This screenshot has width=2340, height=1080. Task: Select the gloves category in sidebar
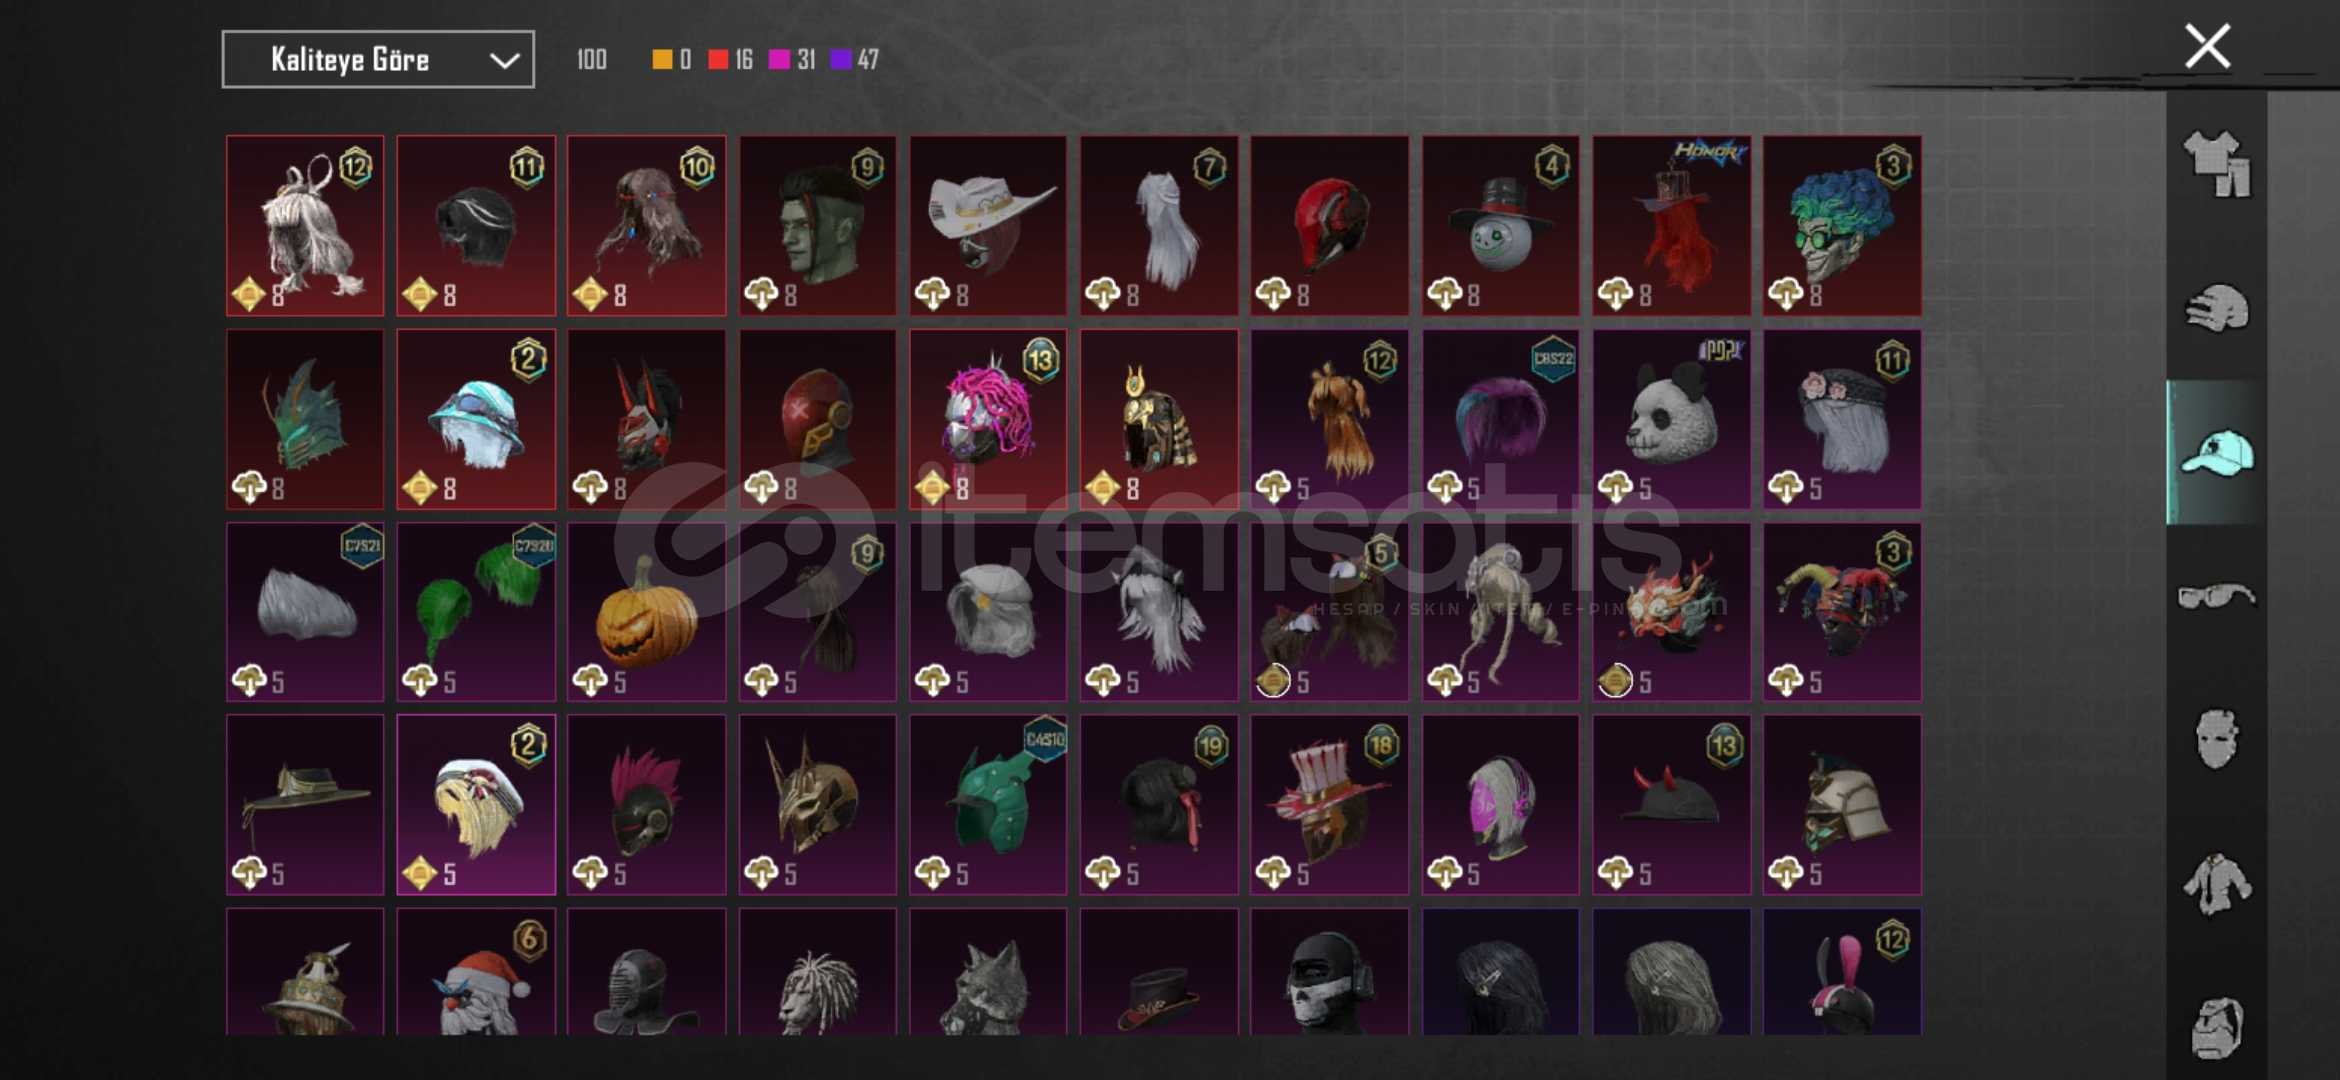tap(2217, 308)
